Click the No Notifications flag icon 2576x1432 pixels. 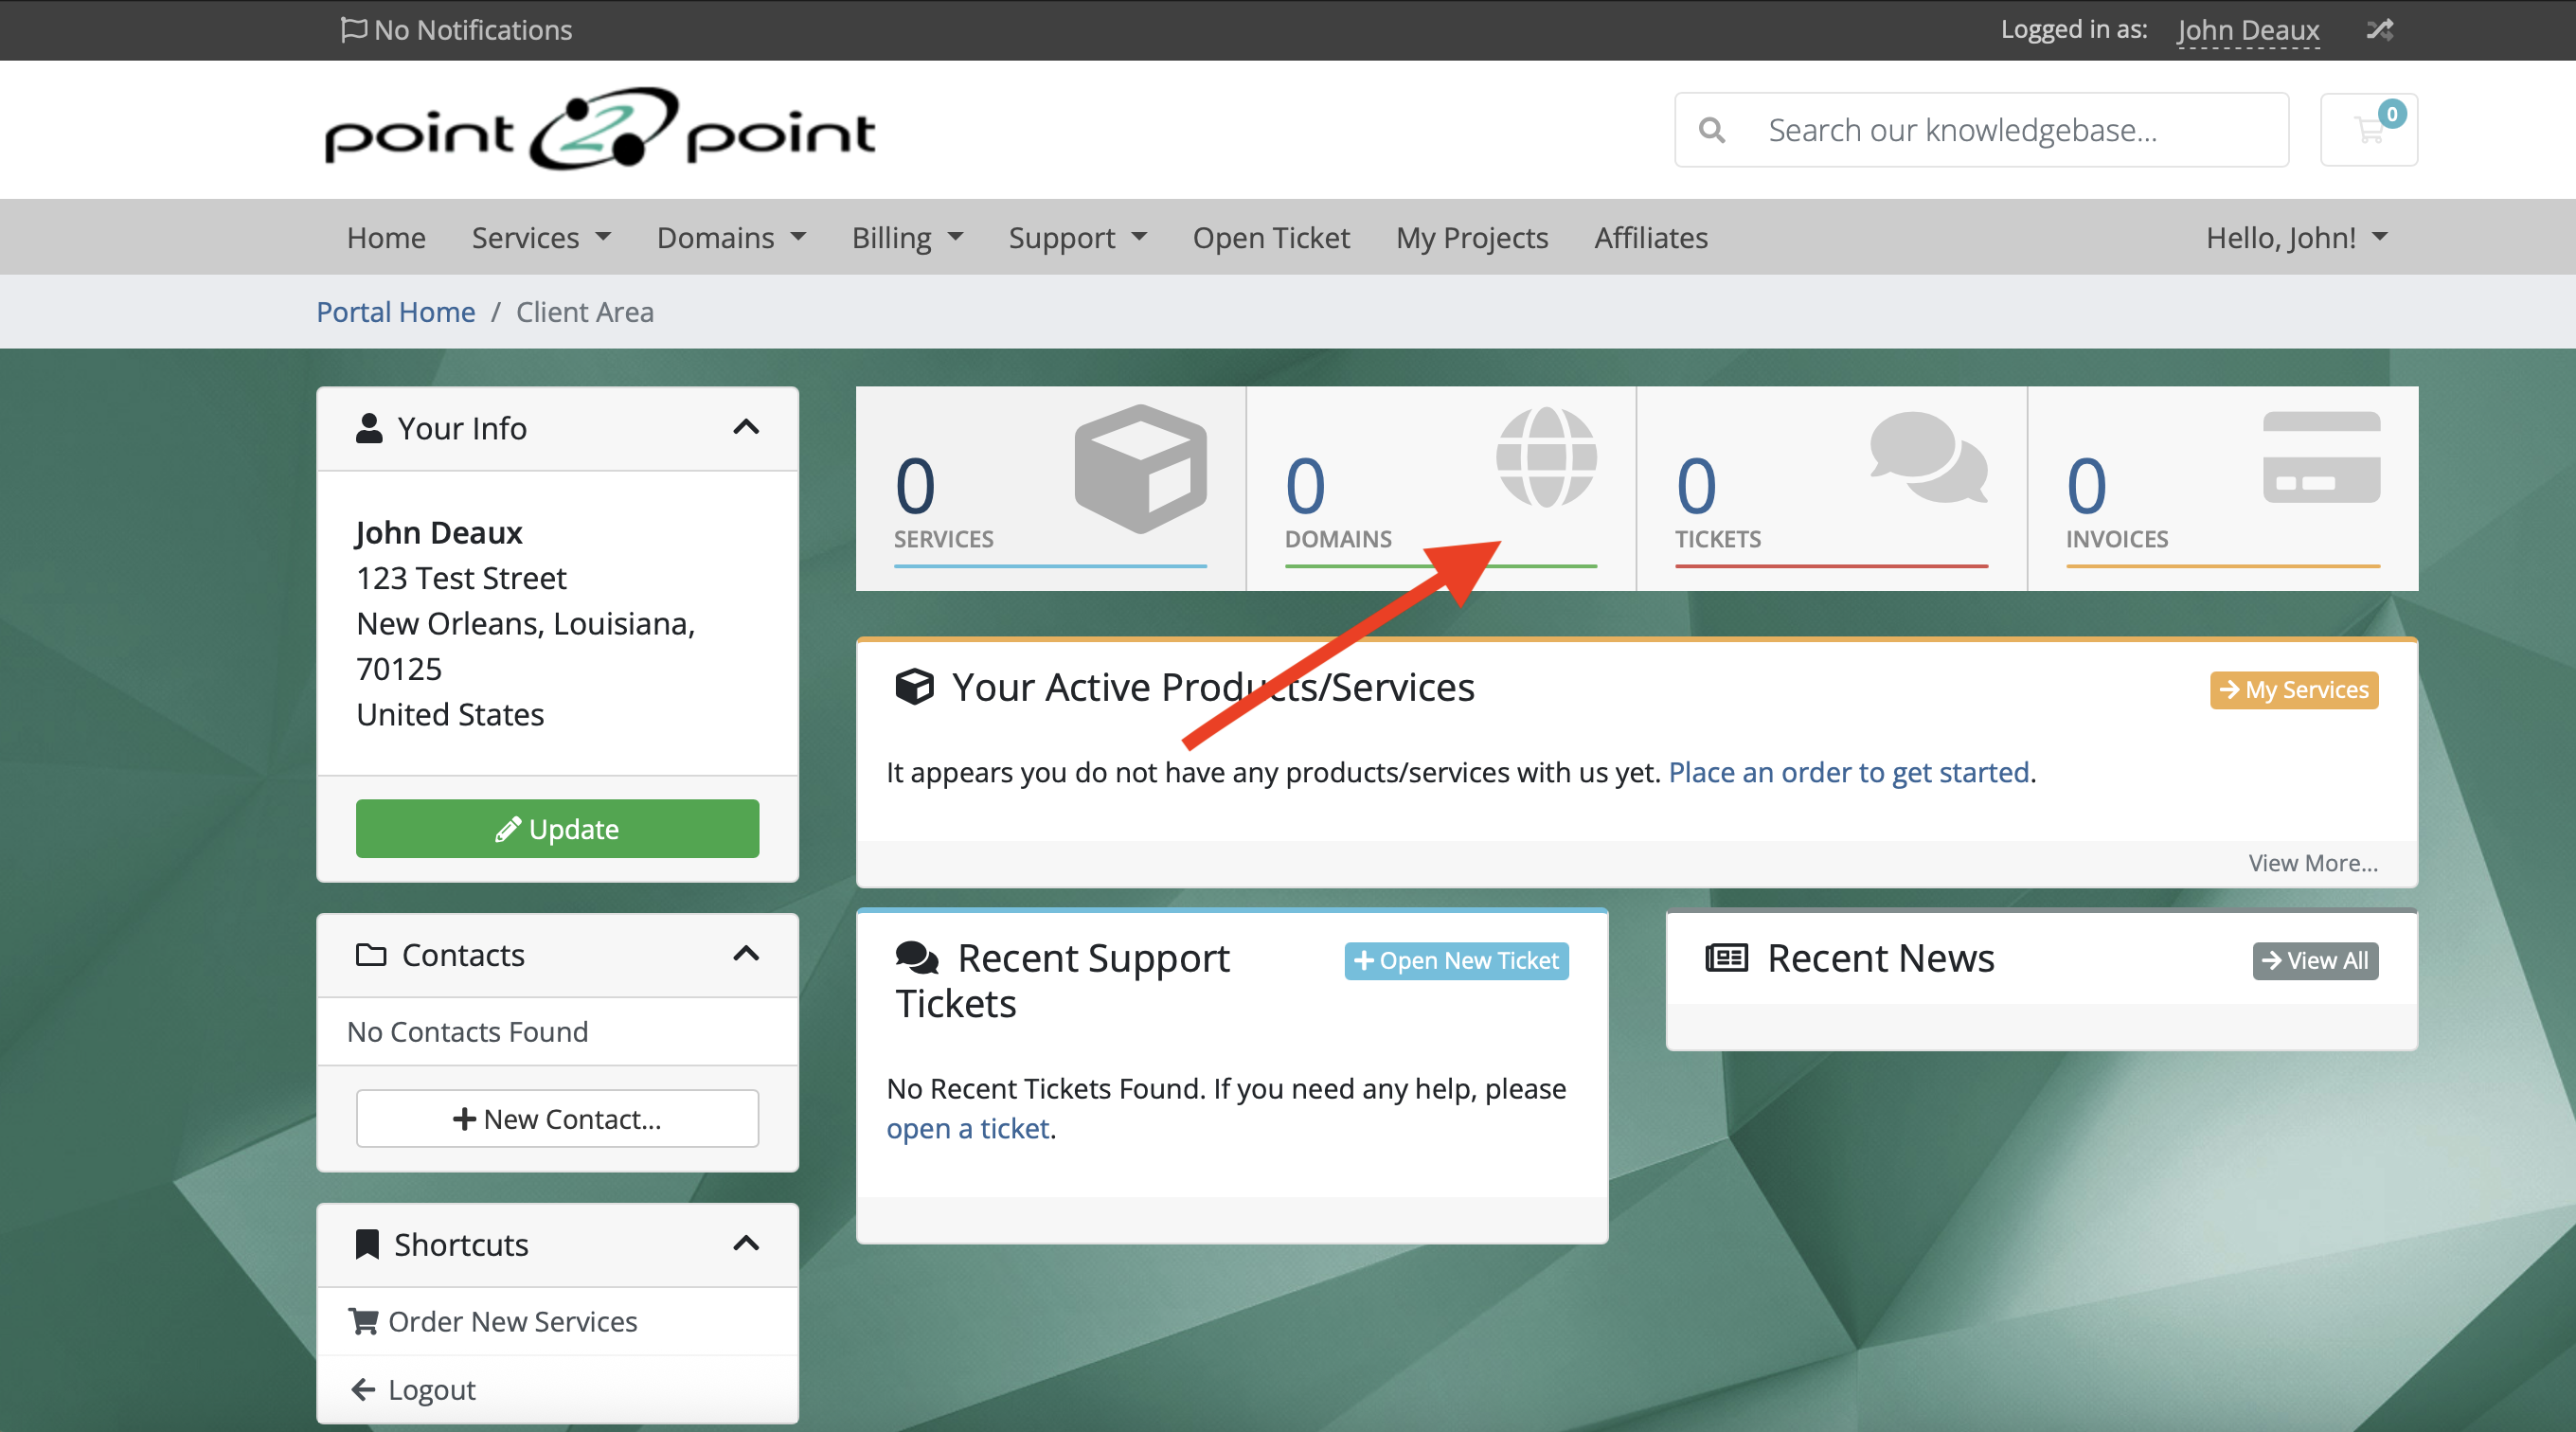click(x=352, y=29)
